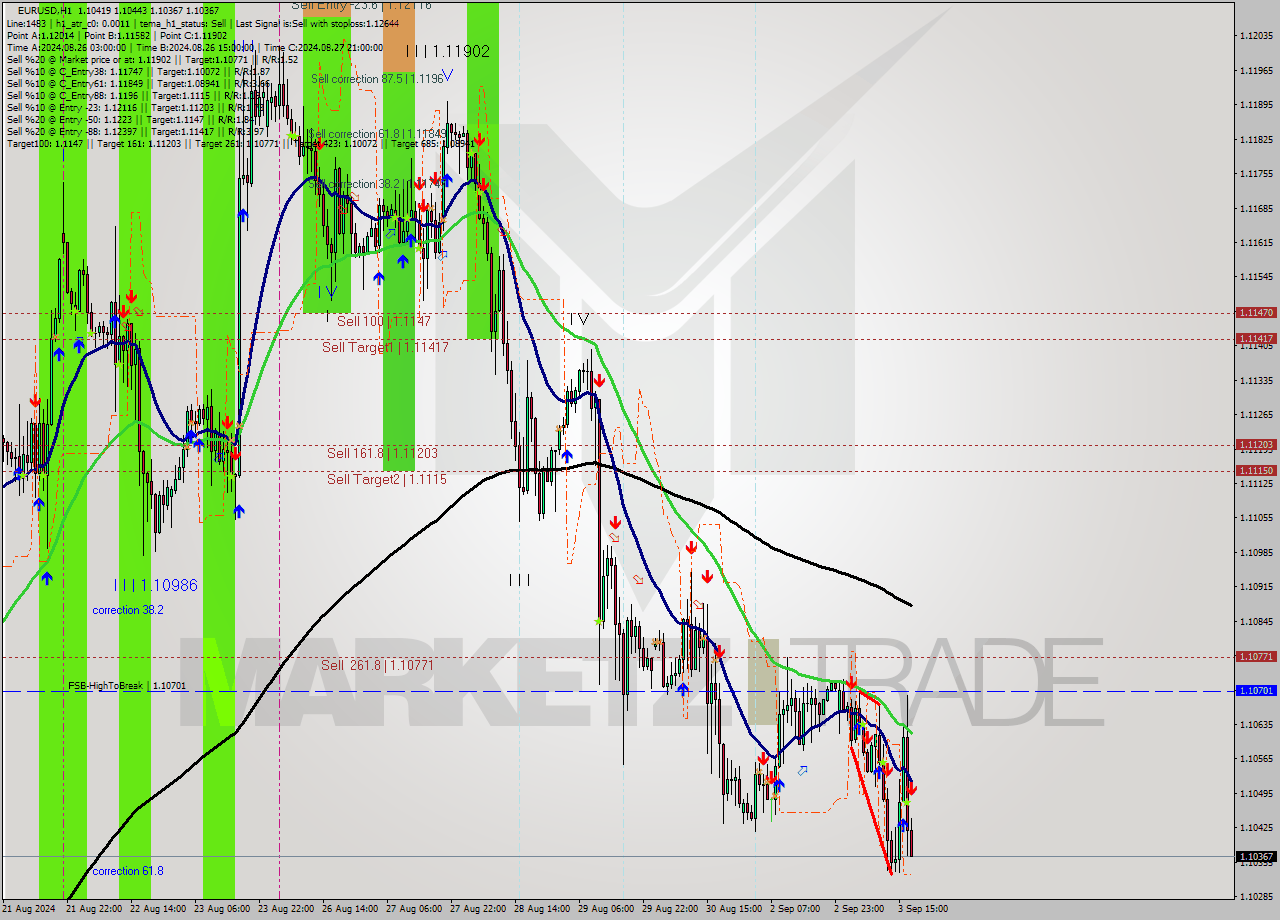
Task: Click the '30 Aug 15:00' time axis label
Action: coord(734,909)
